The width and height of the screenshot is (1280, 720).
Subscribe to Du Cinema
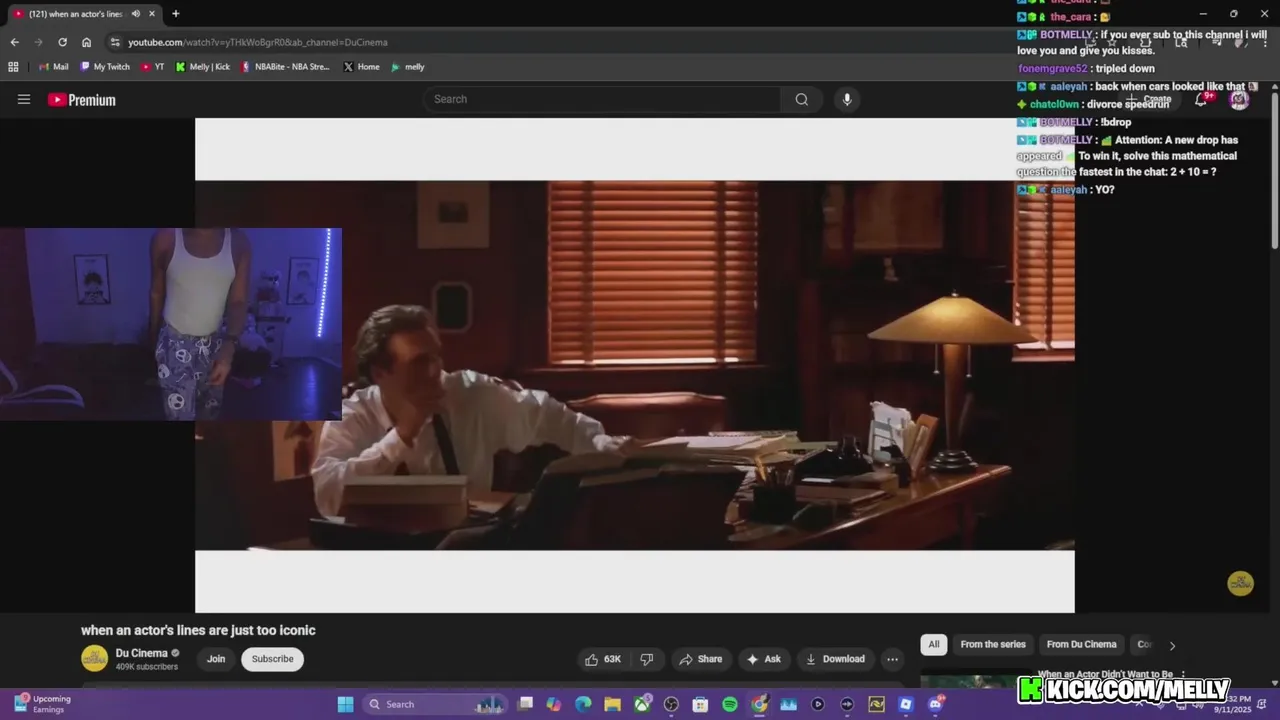(x=273, y=659)
